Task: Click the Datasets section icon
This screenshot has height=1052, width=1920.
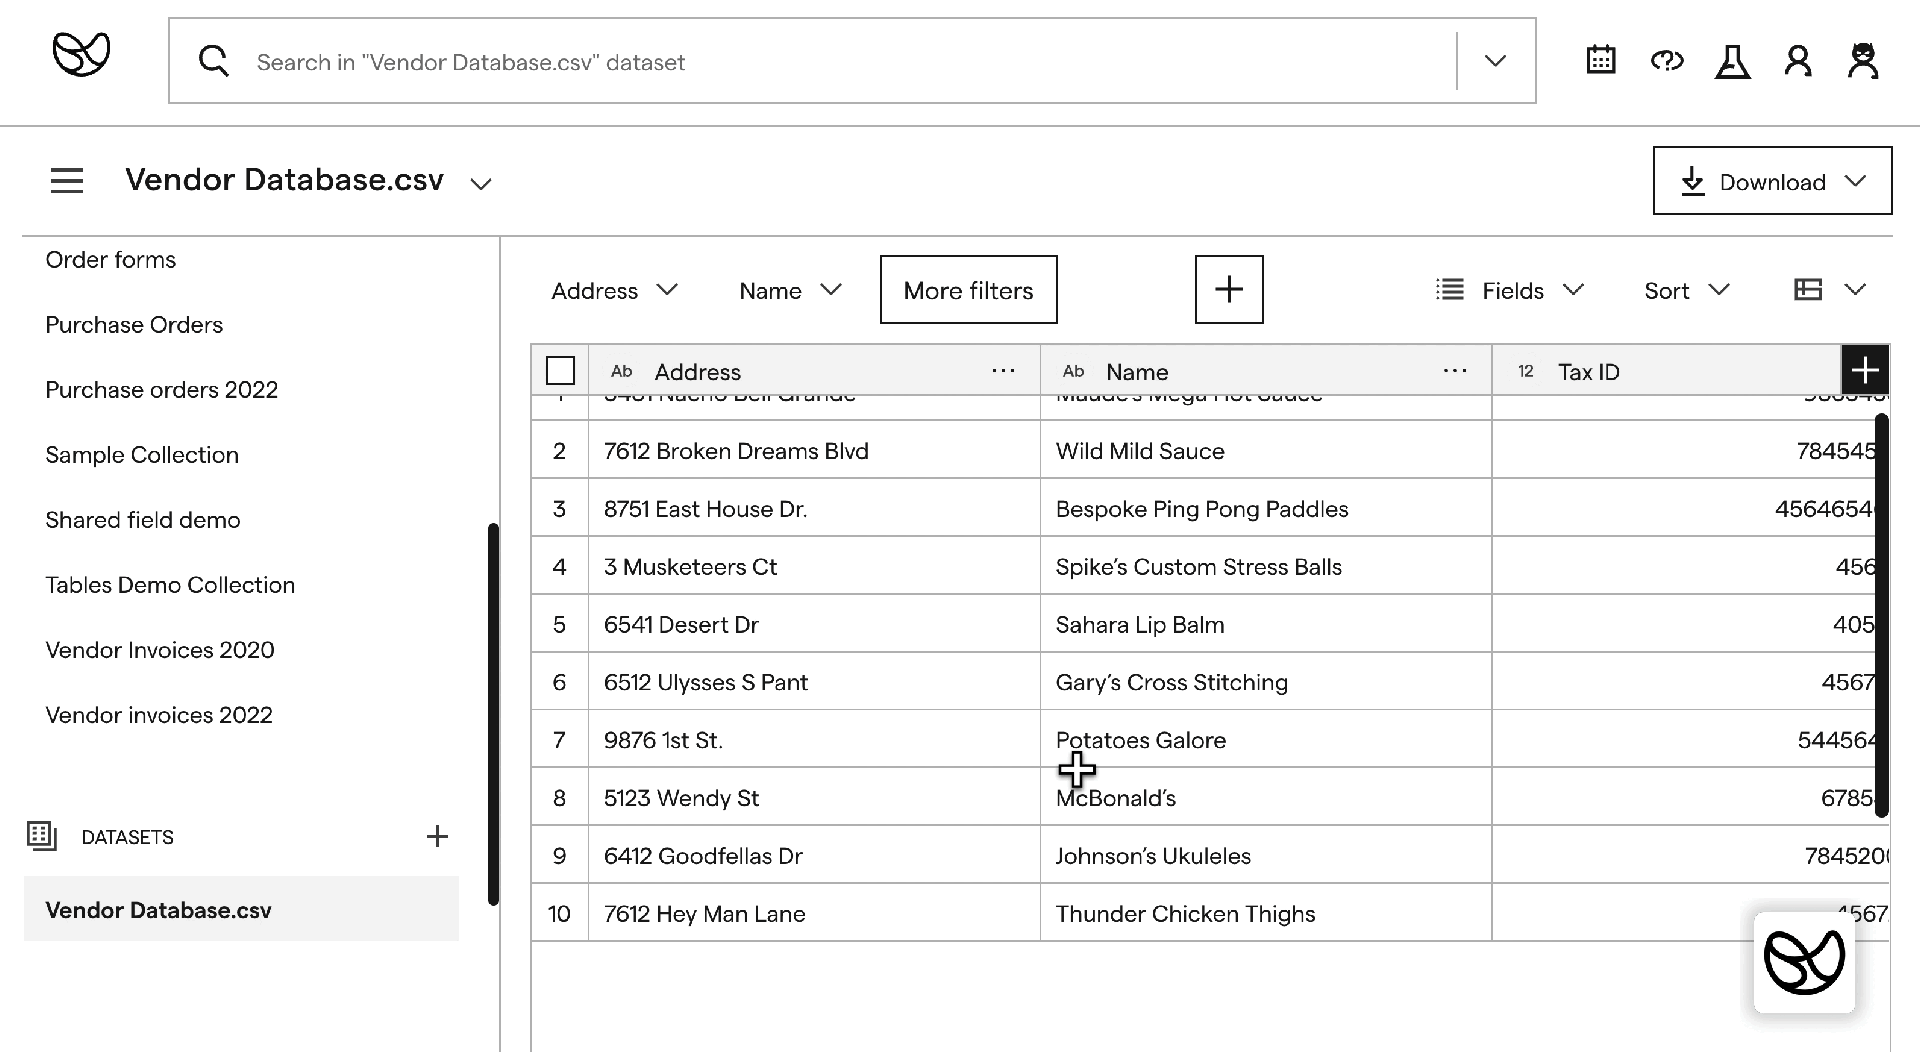Action: click(x=42, y=836)
